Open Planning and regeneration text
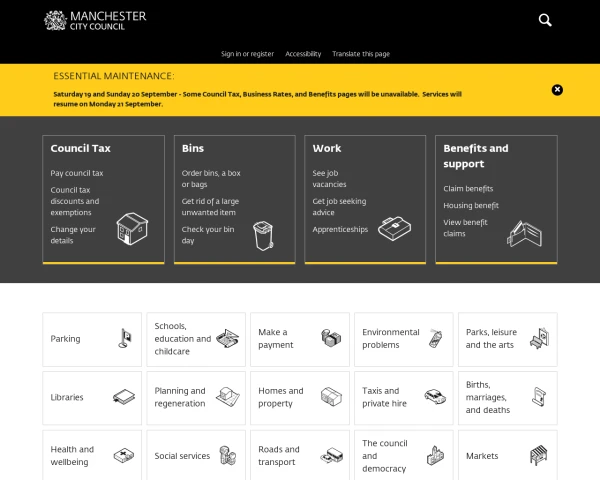 (180, 397)
